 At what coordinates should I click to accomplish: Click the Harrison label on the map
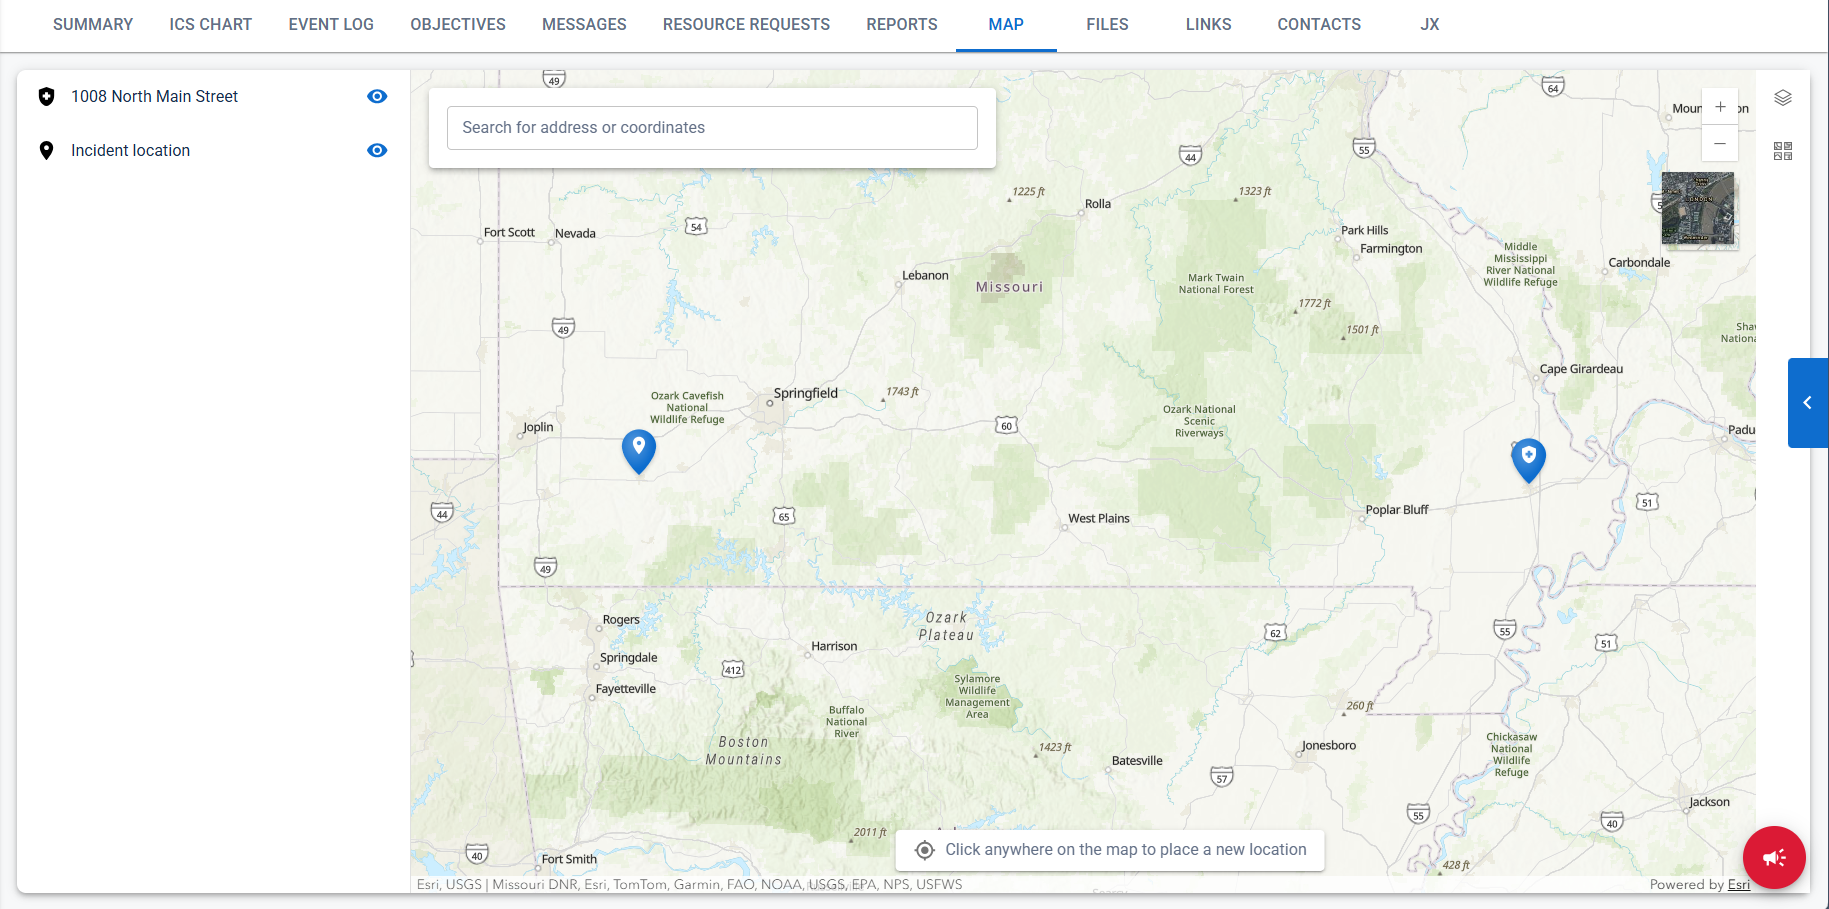[834, 647]
